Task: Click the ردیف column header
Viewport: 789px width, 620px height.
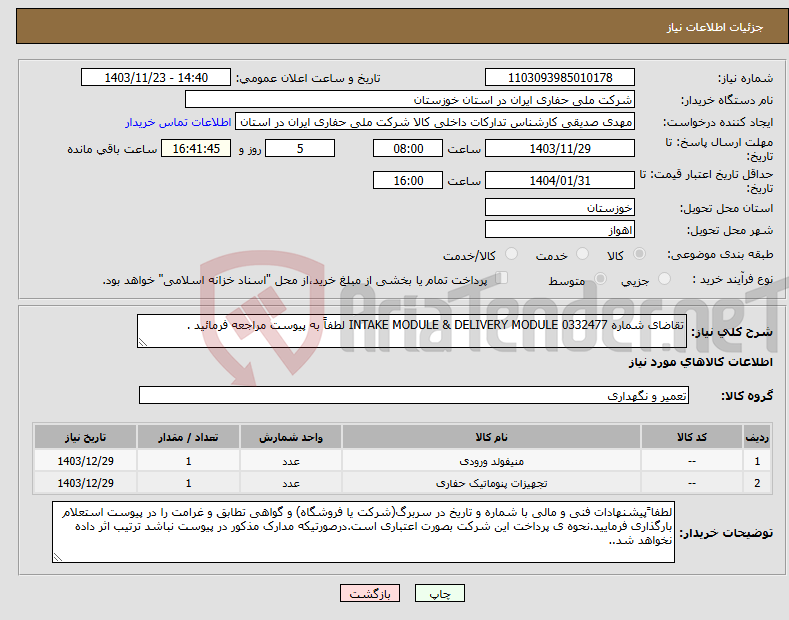Action: tap(757, 437)
